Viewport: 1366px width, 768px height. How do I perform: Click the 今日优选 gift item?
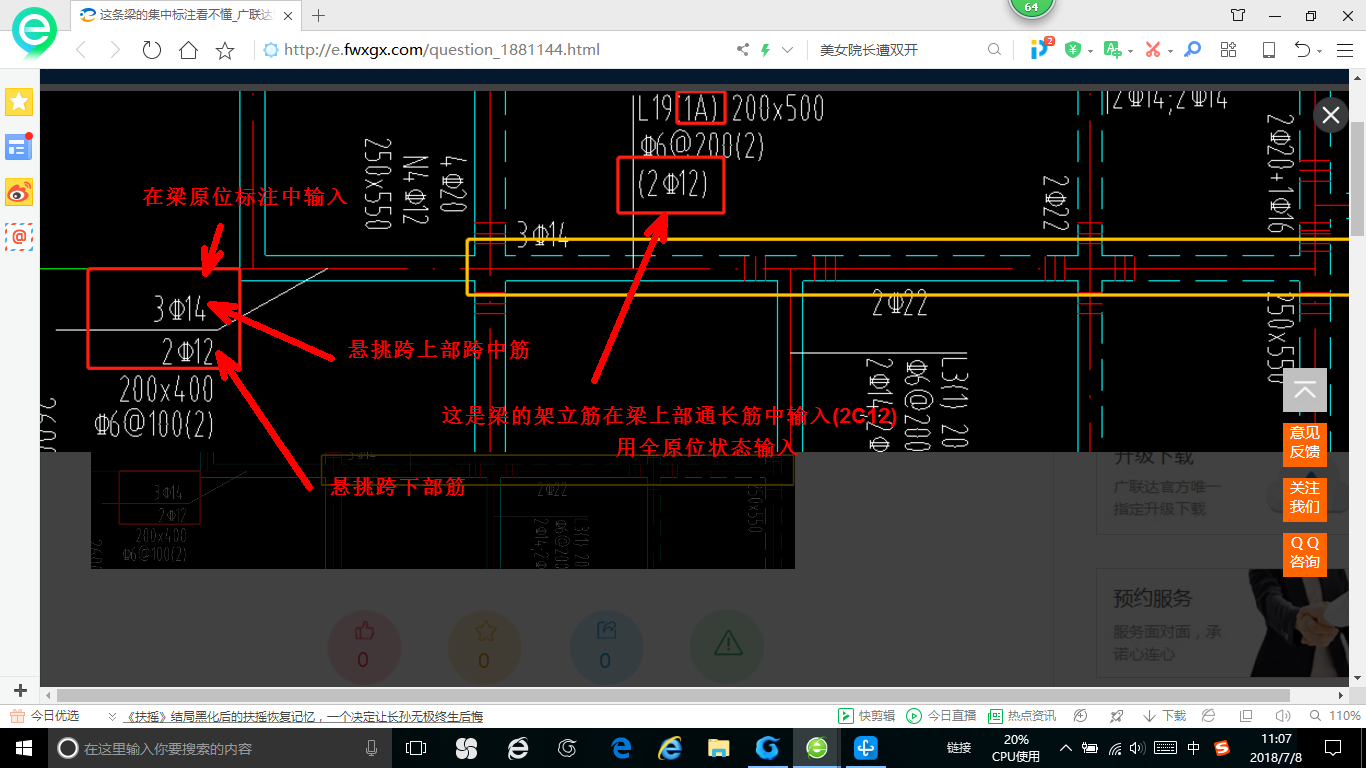click(45, 716)
